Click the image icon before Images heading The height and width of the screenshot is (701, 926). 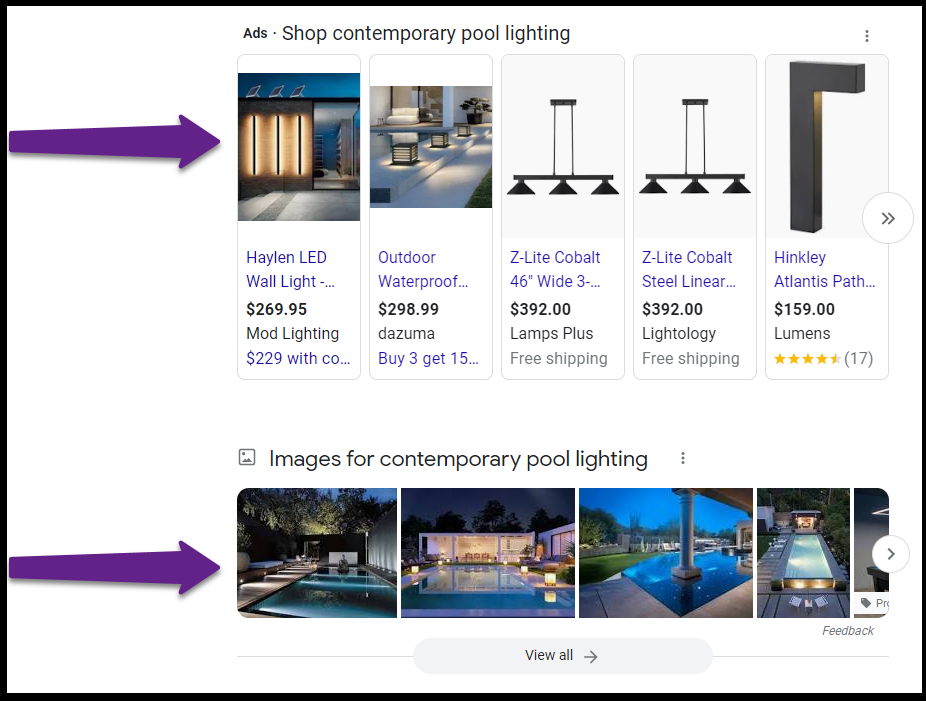tap(247, 457)
